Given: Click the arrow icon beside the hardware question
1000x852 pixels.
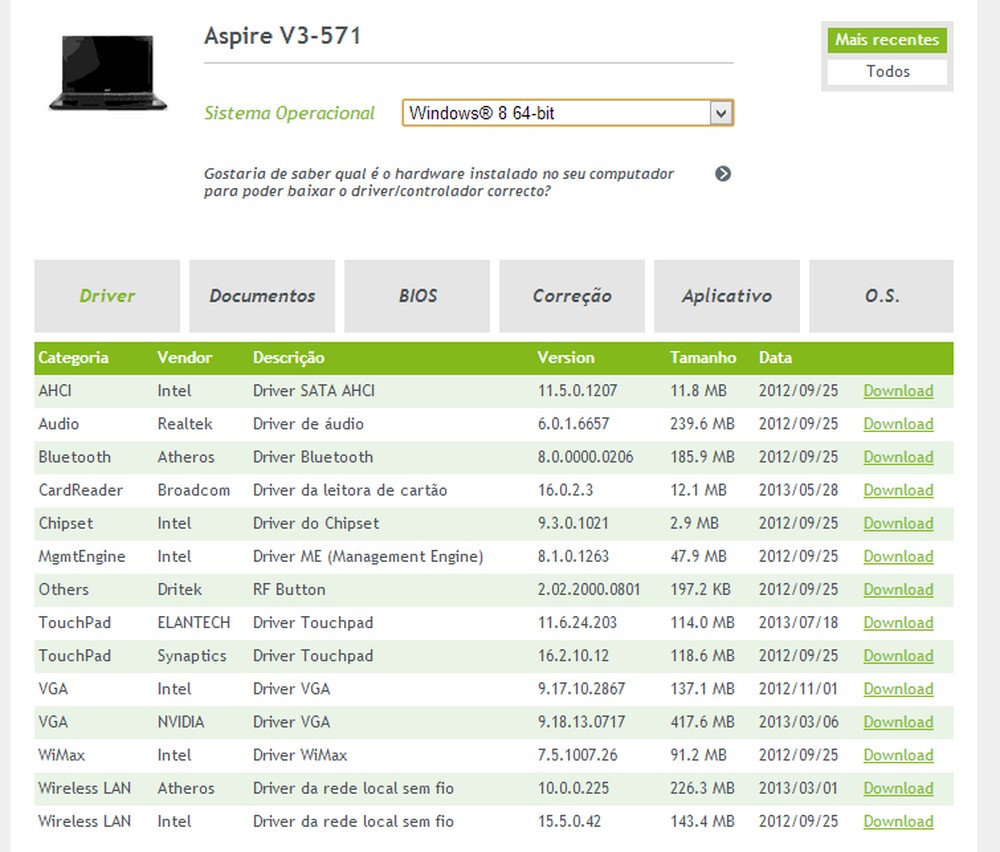Looking at the screenshot, I should click(x=723, y=173).
